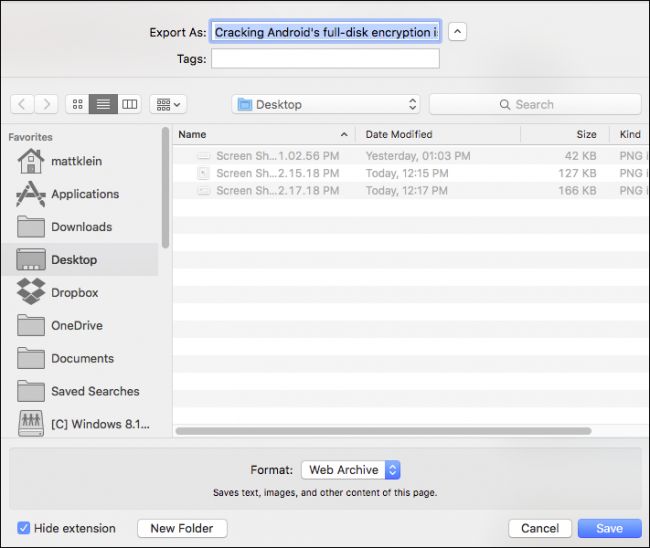
Task: Switch to list view
Action: point(103,104)
